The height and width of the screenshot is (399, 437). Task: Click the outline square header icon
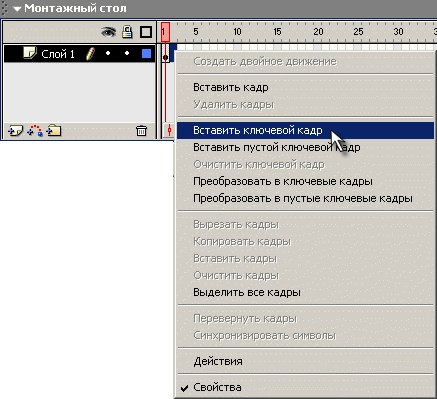coord(146,32)
